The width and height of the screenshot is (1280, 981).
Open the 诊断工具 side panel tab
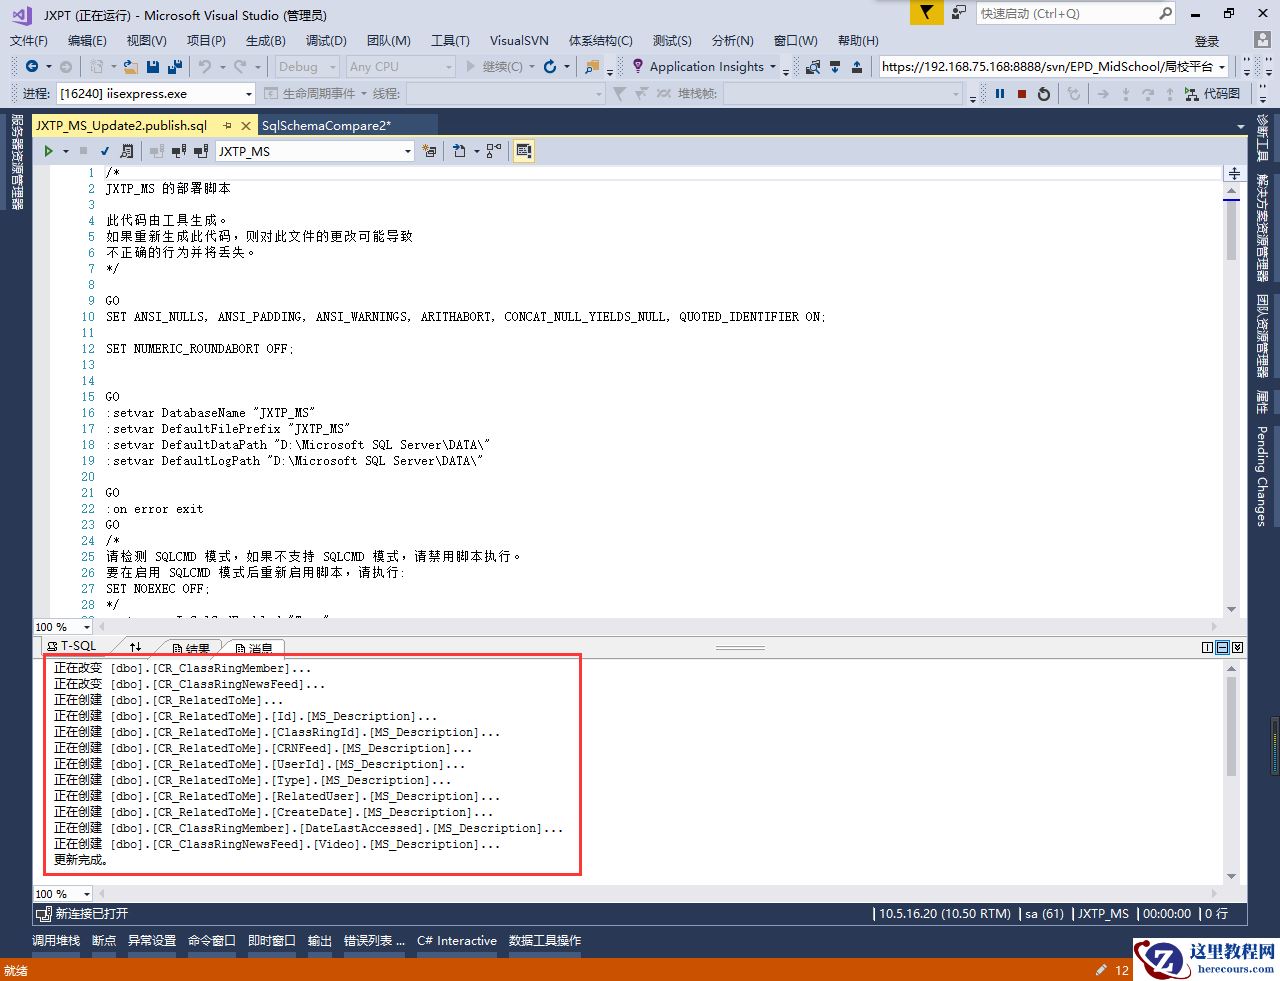point(1262,138)
